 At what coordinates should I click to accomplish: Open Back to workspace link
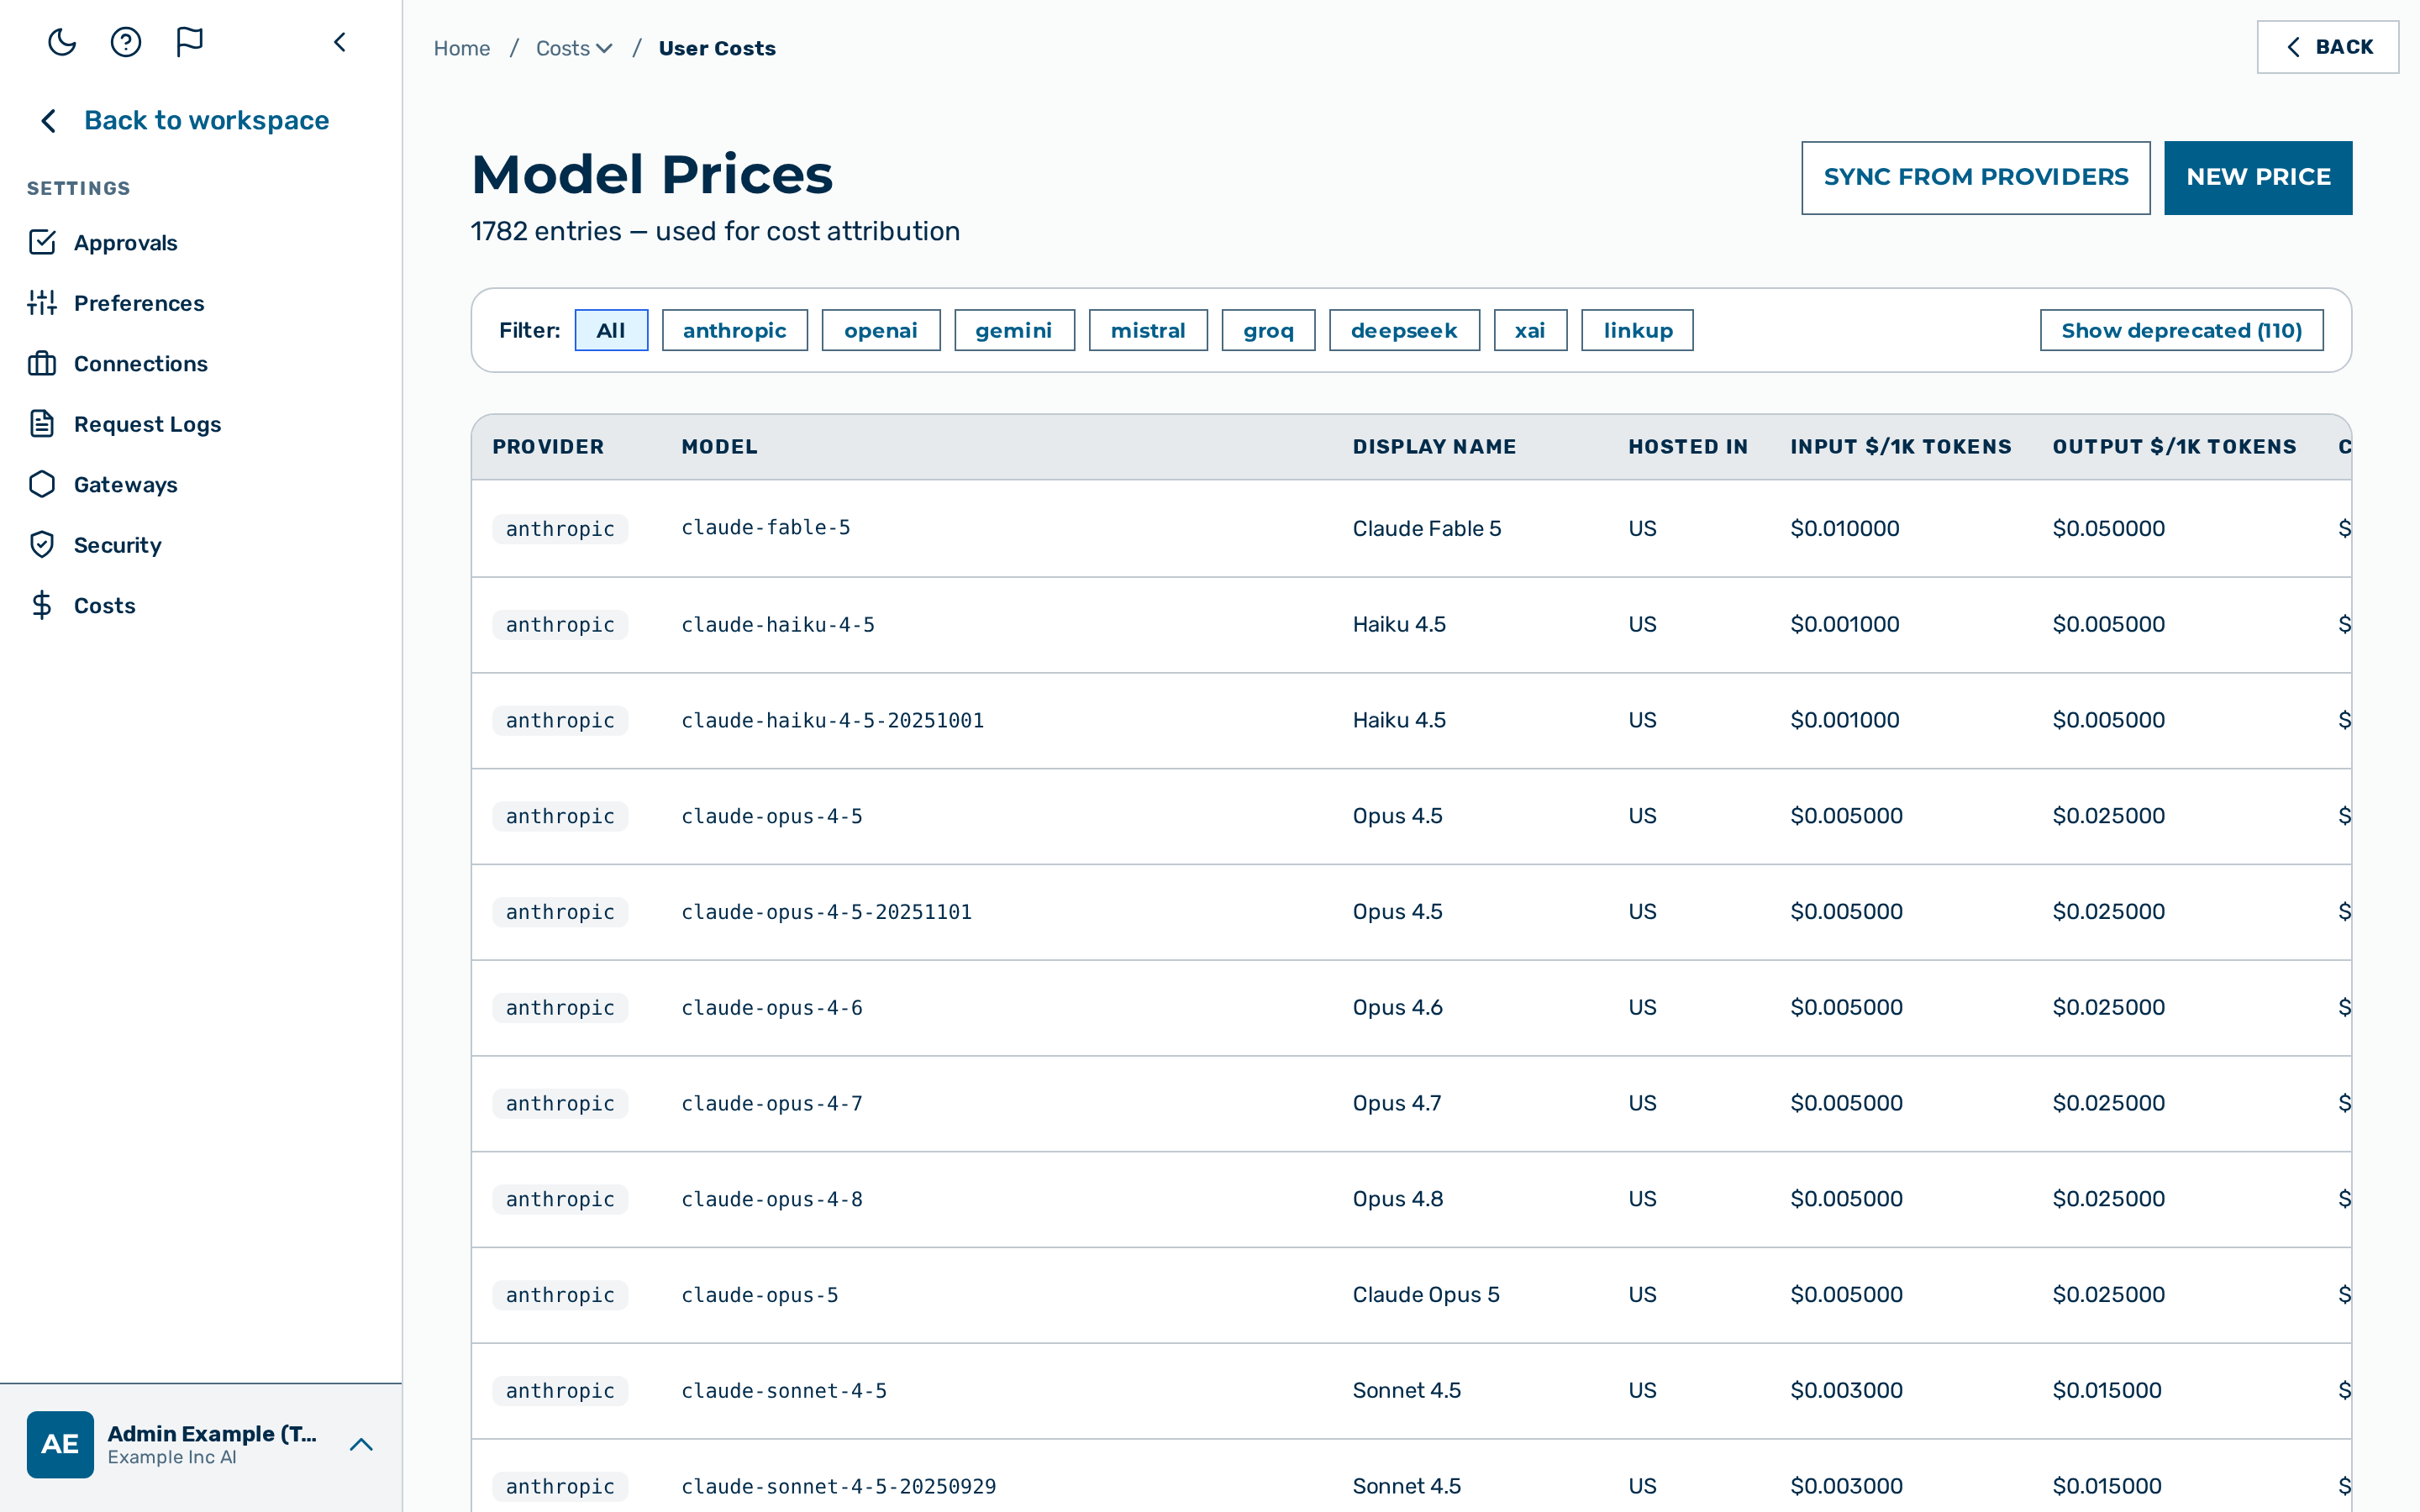[x=206, y=120]
